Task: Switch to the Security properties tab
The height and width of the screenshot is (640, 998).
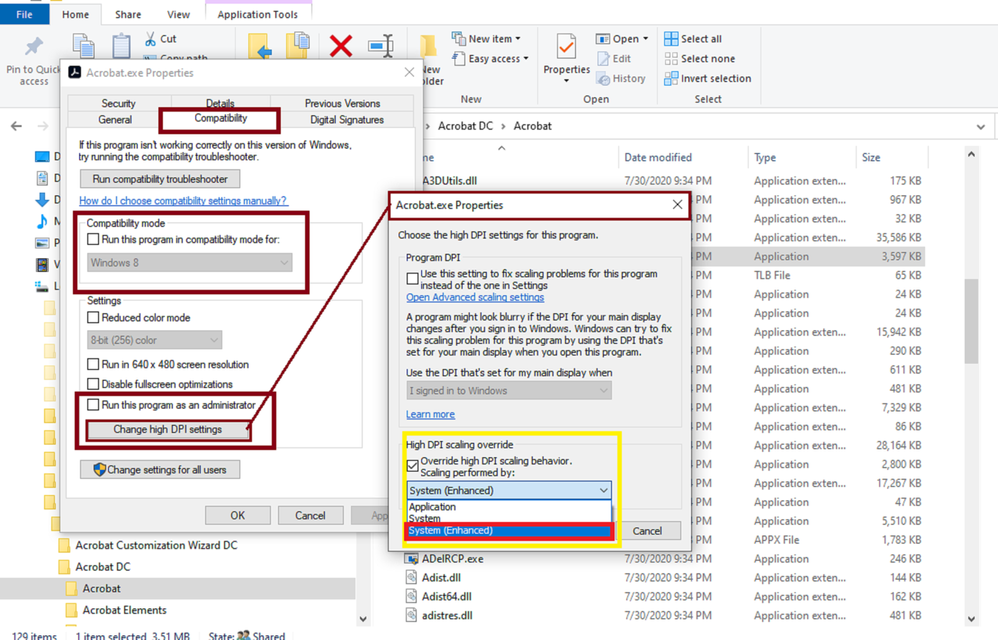Action: click(118, 103)
